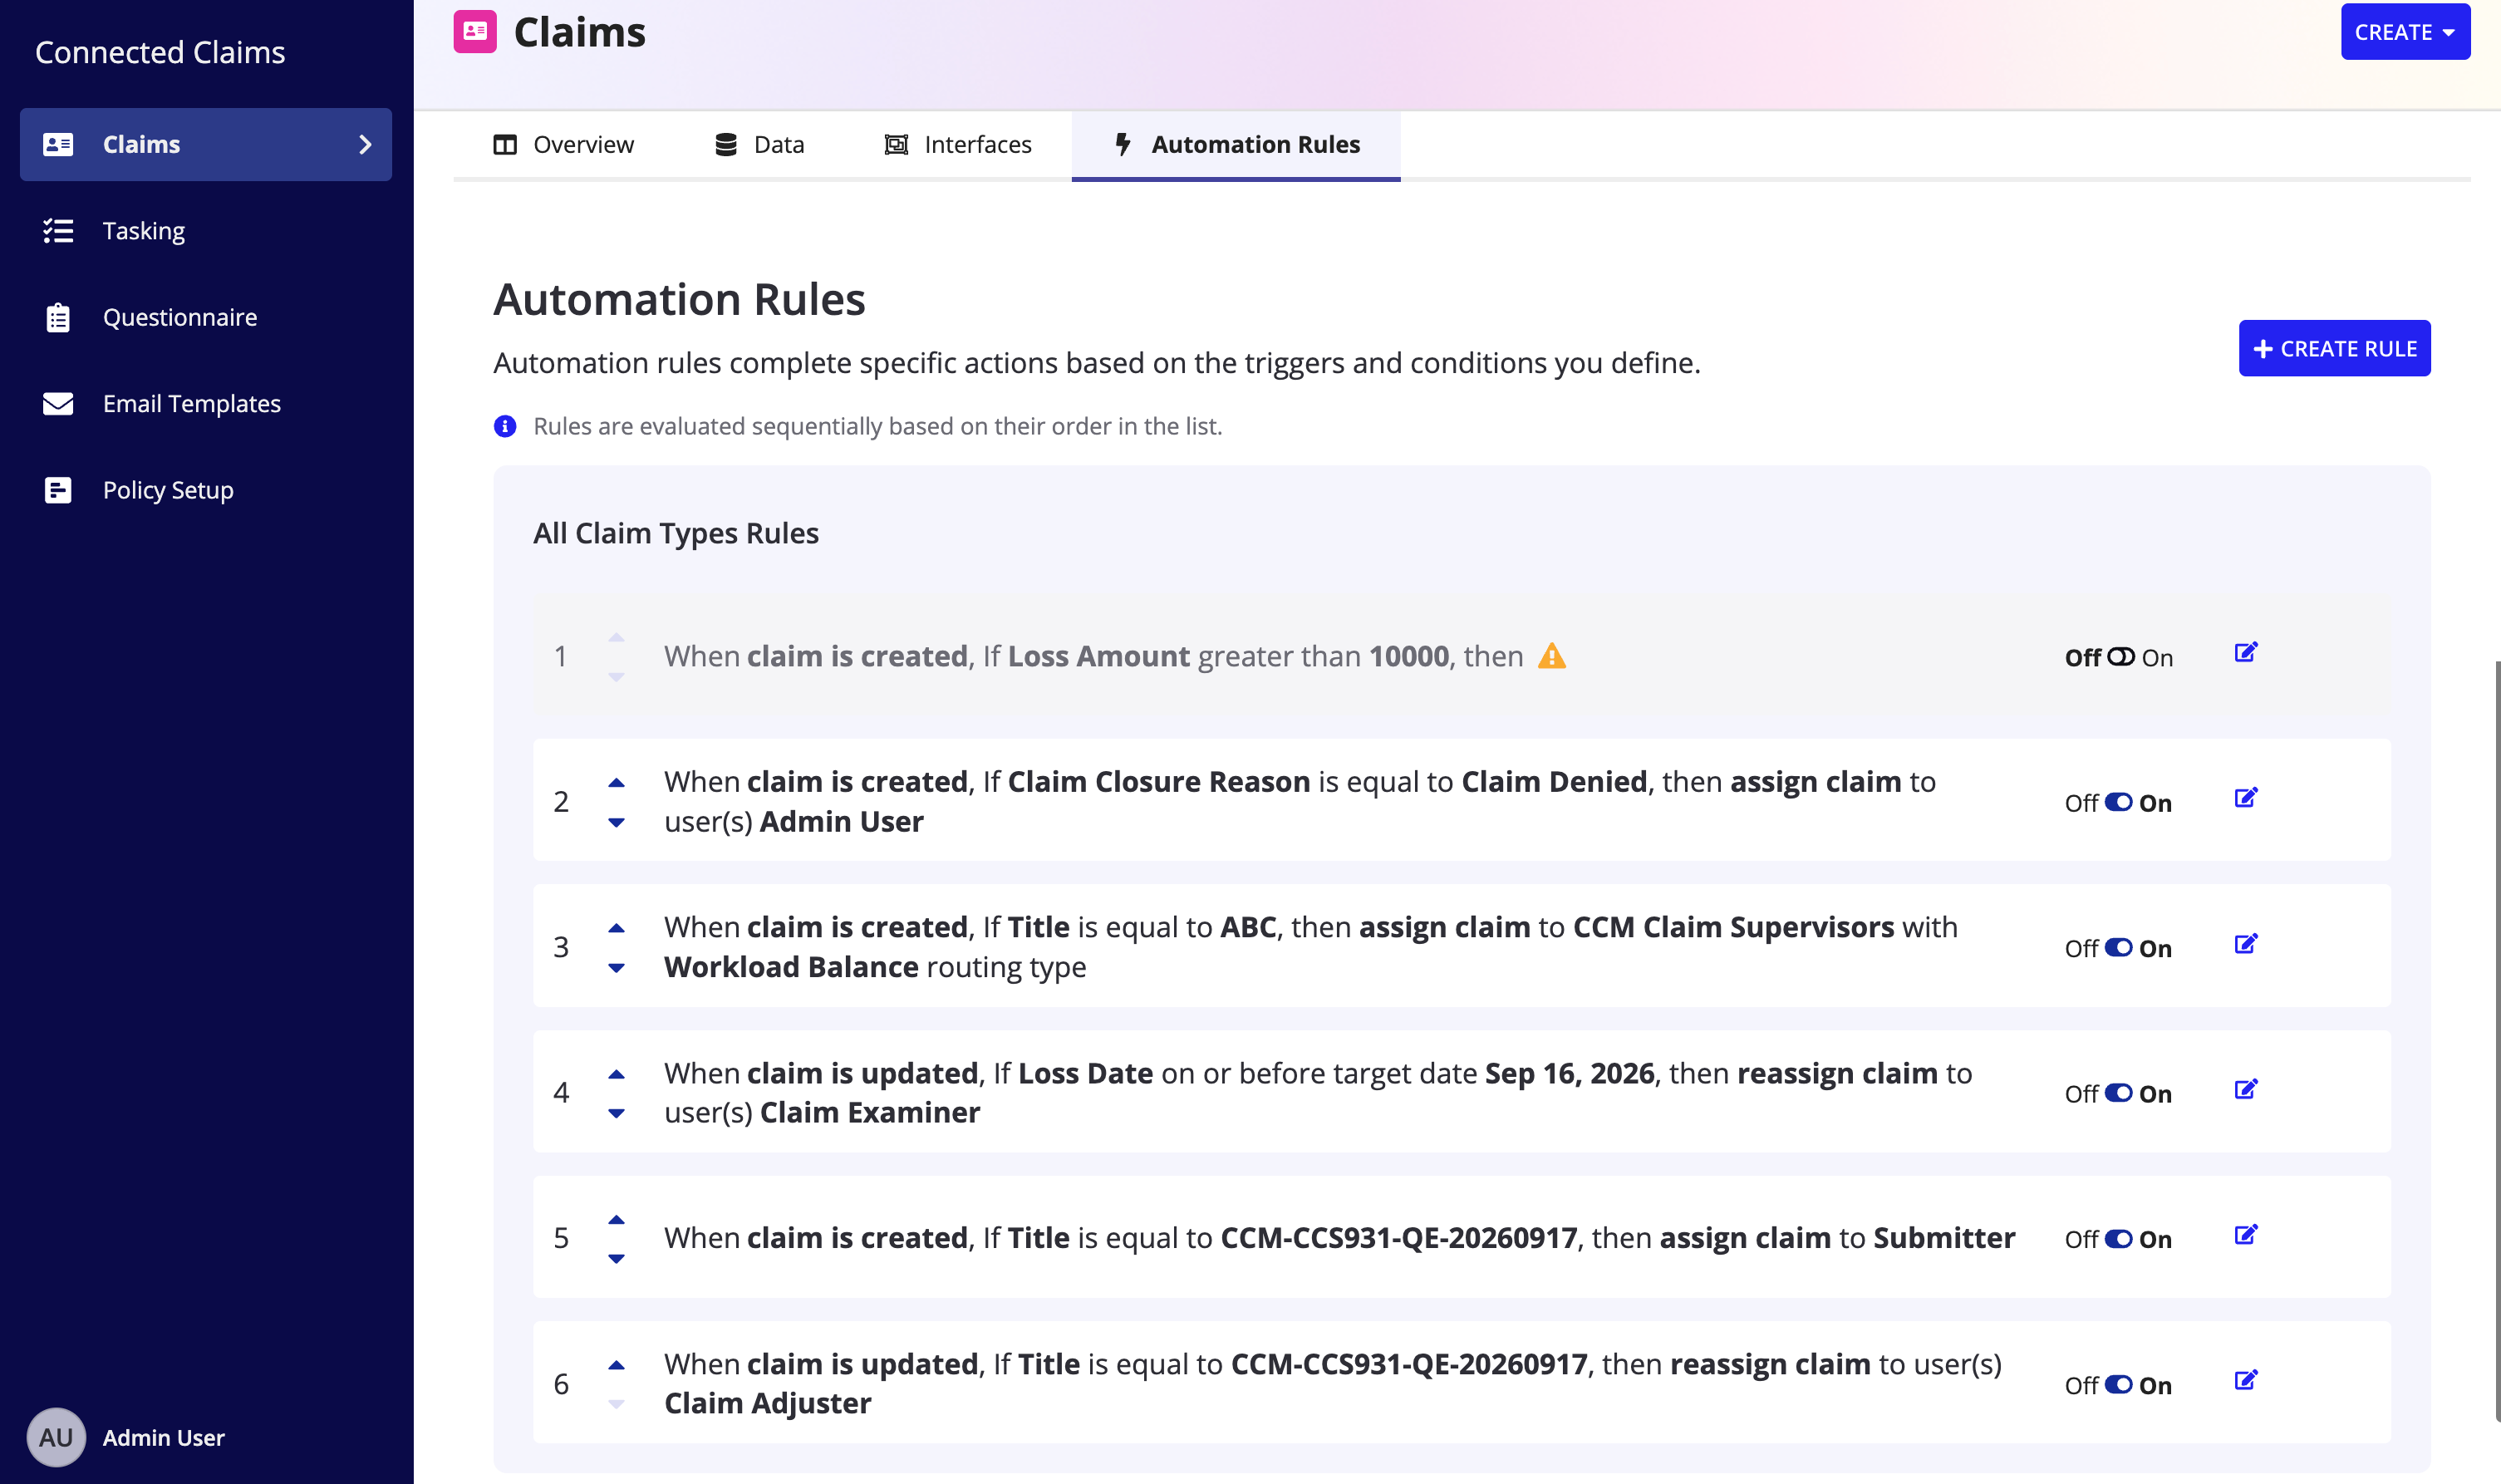This screenshot has width=2501, height=1484.
Task: Go to Policy Setup in the sidebar
Action: (206, 490)
